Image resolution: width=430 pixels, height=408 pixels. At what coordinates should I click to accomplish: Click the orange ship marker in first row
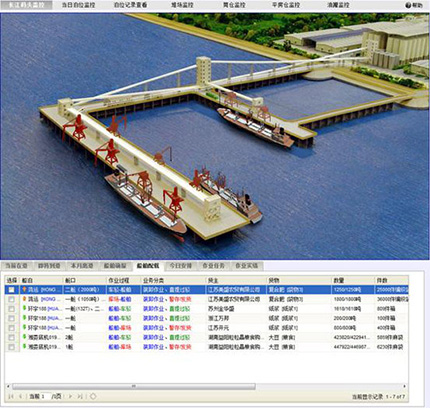pos(24,289)
